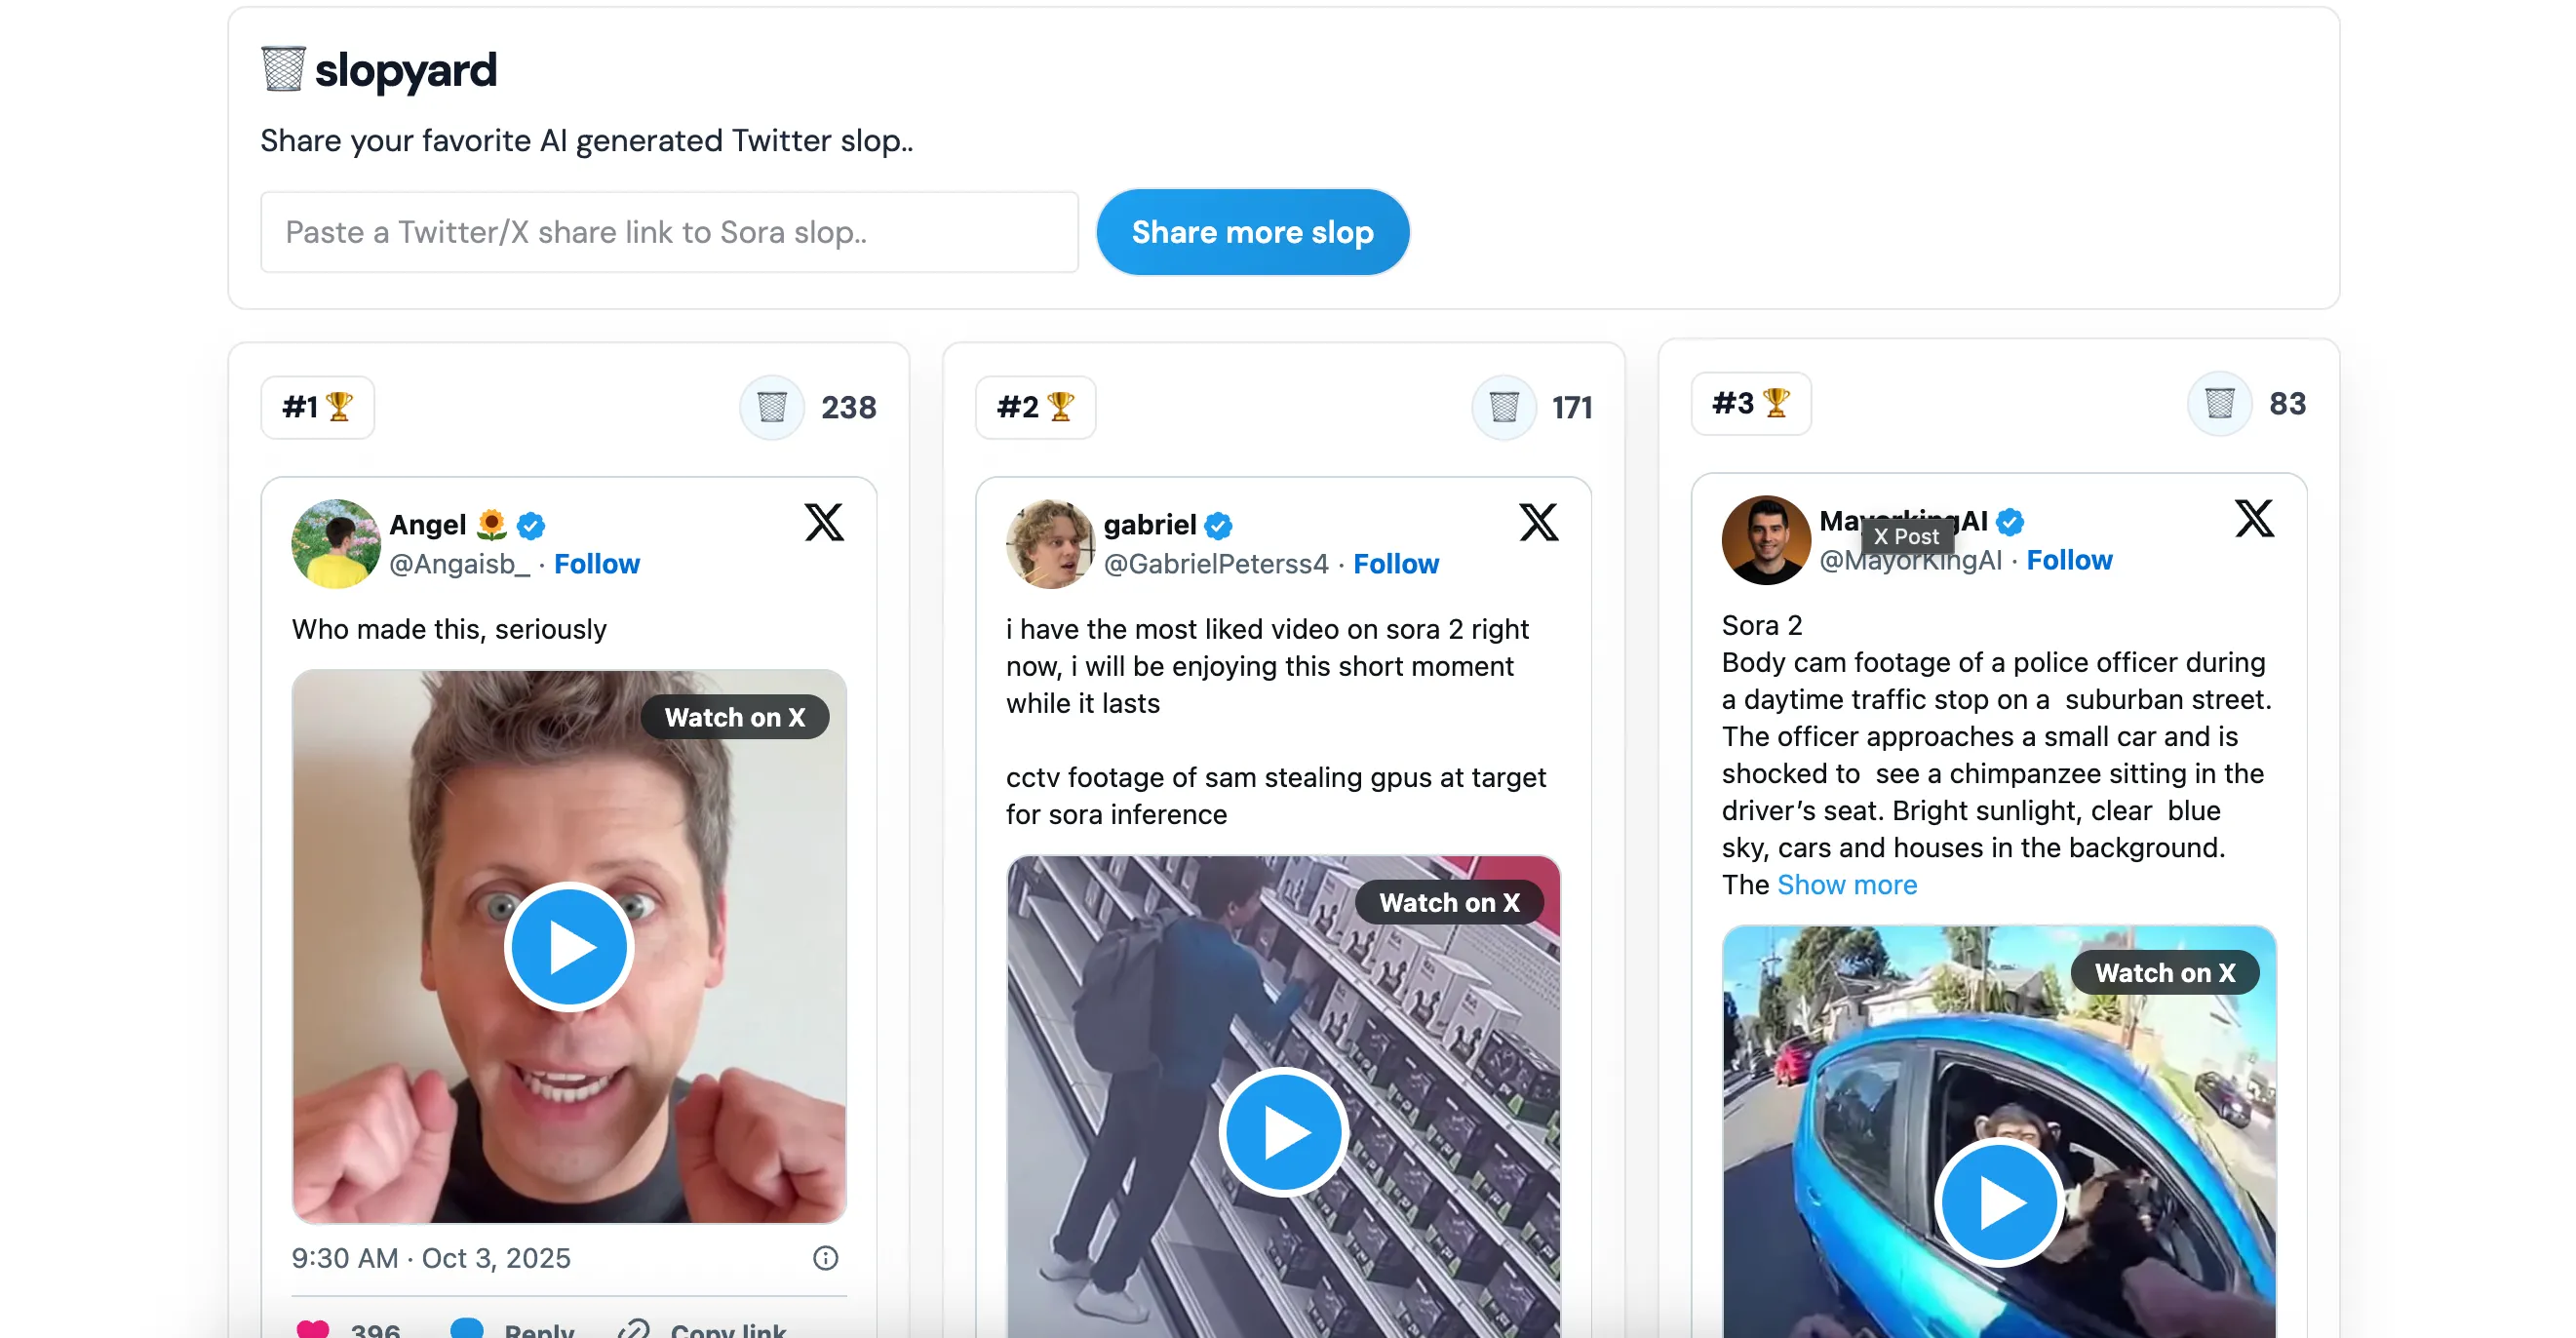Expand tweet text with Show more
This screenshot has width=2576, height=1338.
(1847, 885)
